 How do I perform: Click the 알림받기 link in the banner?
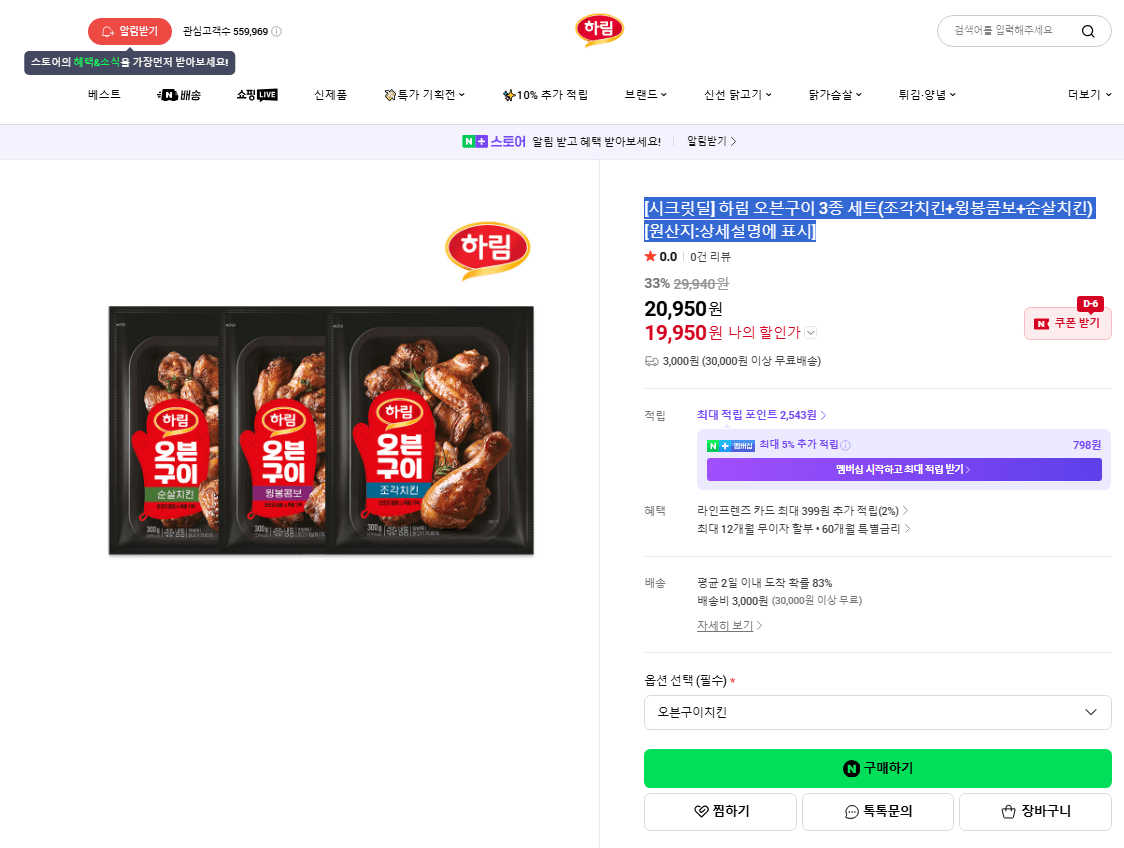coord(712,142)
